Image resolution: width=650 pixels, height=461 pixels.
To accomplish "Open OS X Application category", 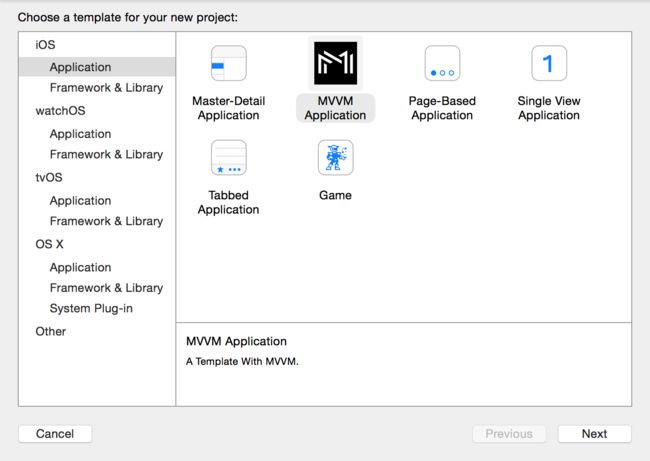I will click(x=80, y=267).
